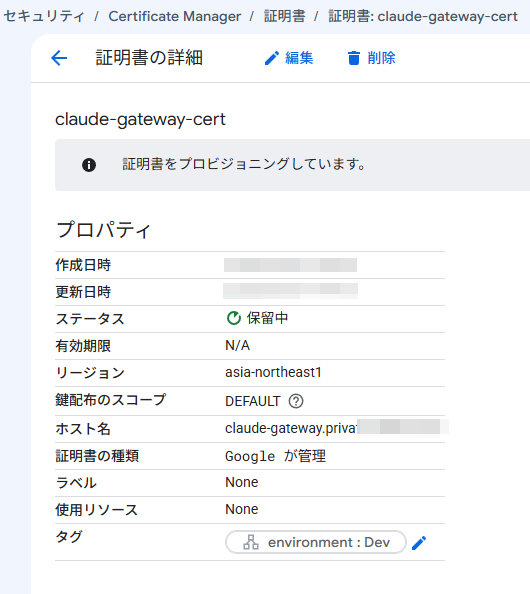Click the green pending status icon

point(234,318)
